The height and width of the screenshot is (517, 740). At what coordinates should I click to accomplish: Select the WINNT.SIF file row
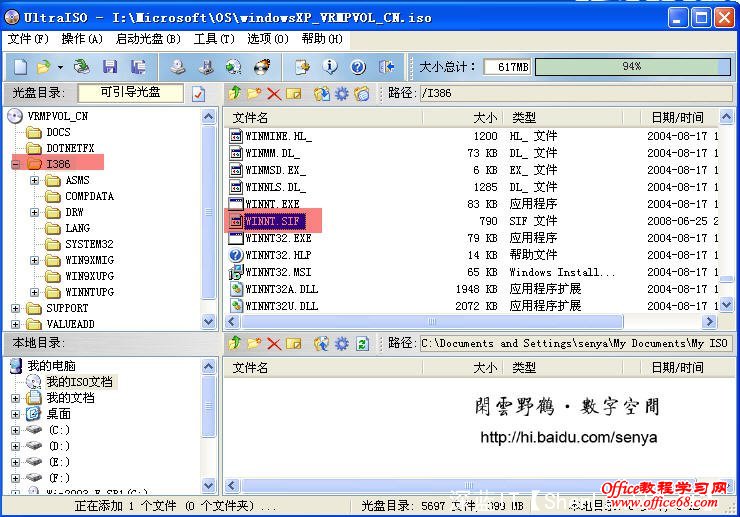click(471, 221)
